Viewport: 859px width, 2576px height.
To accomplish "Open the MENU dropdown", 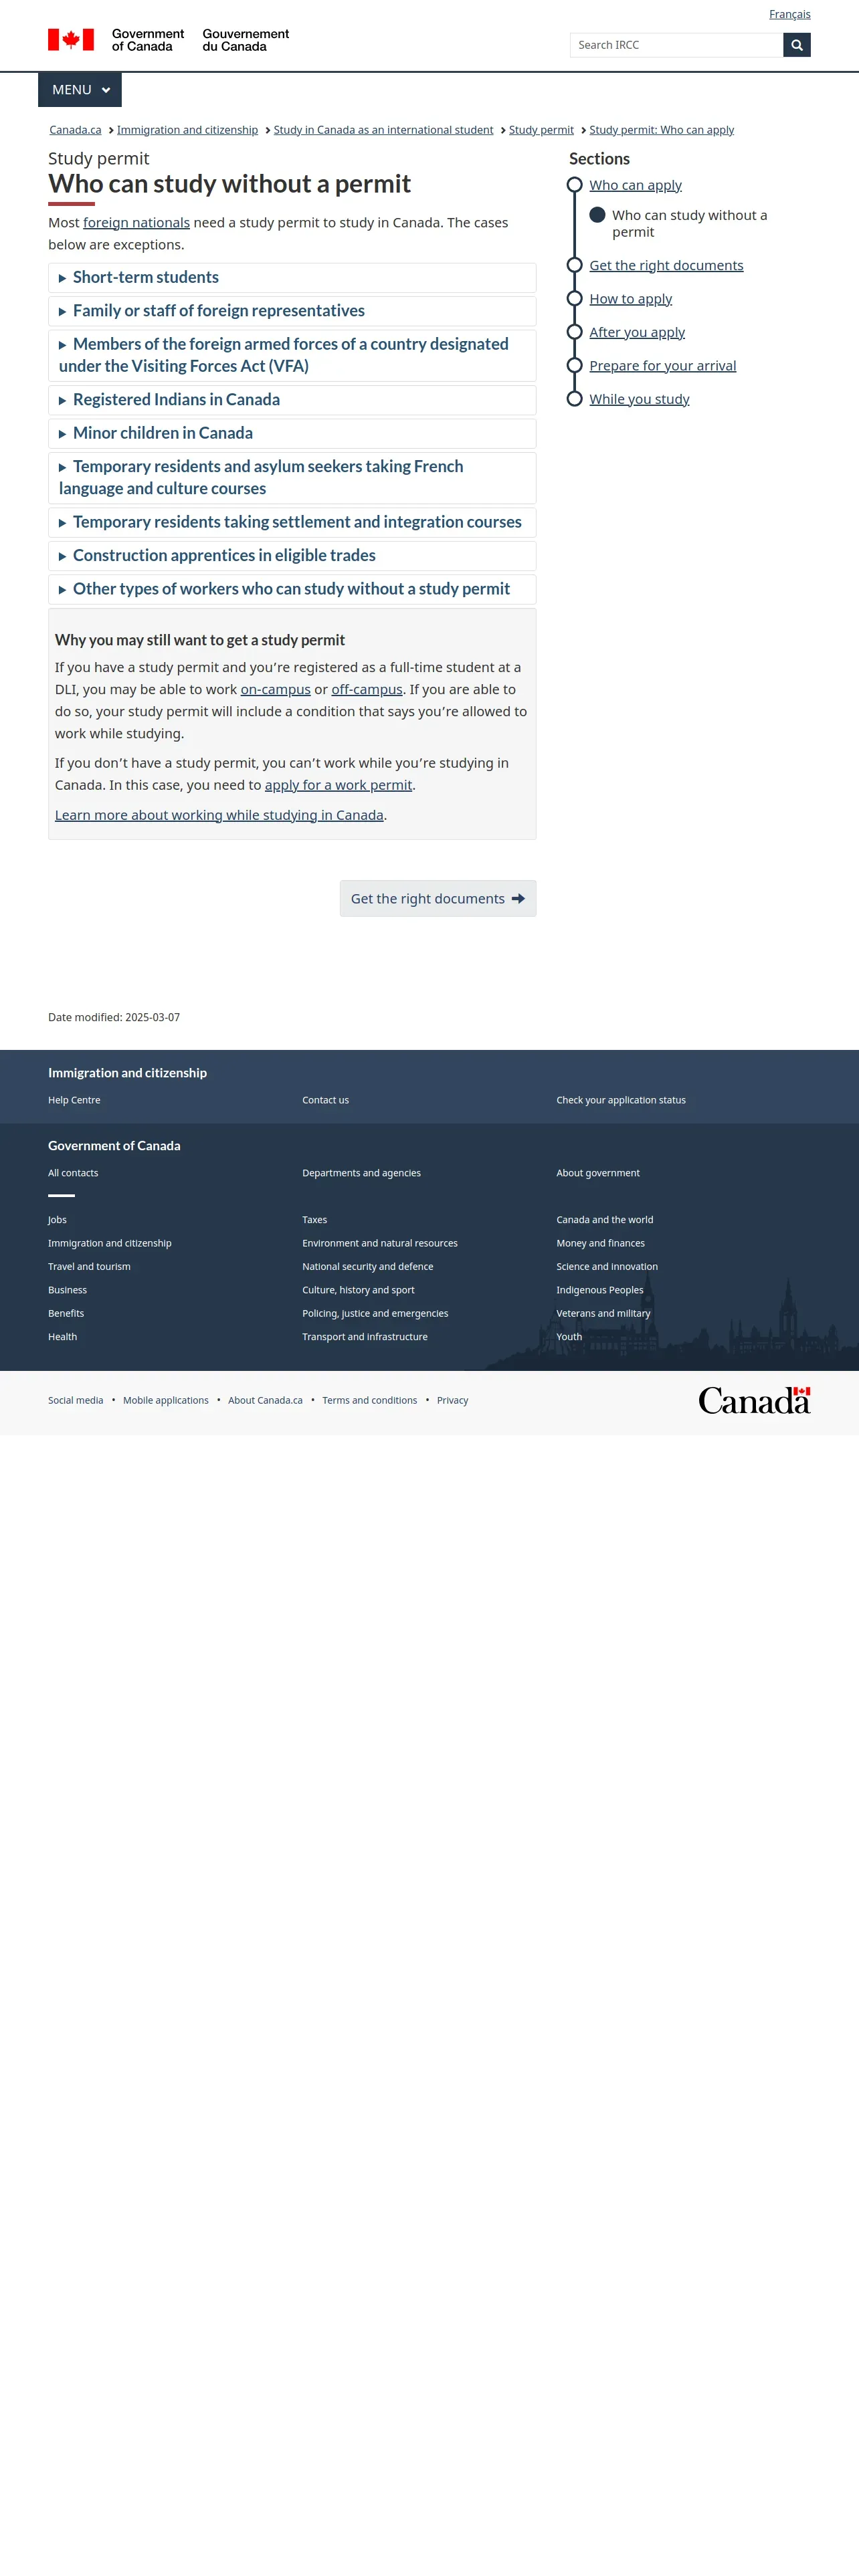I will point(80,90).
